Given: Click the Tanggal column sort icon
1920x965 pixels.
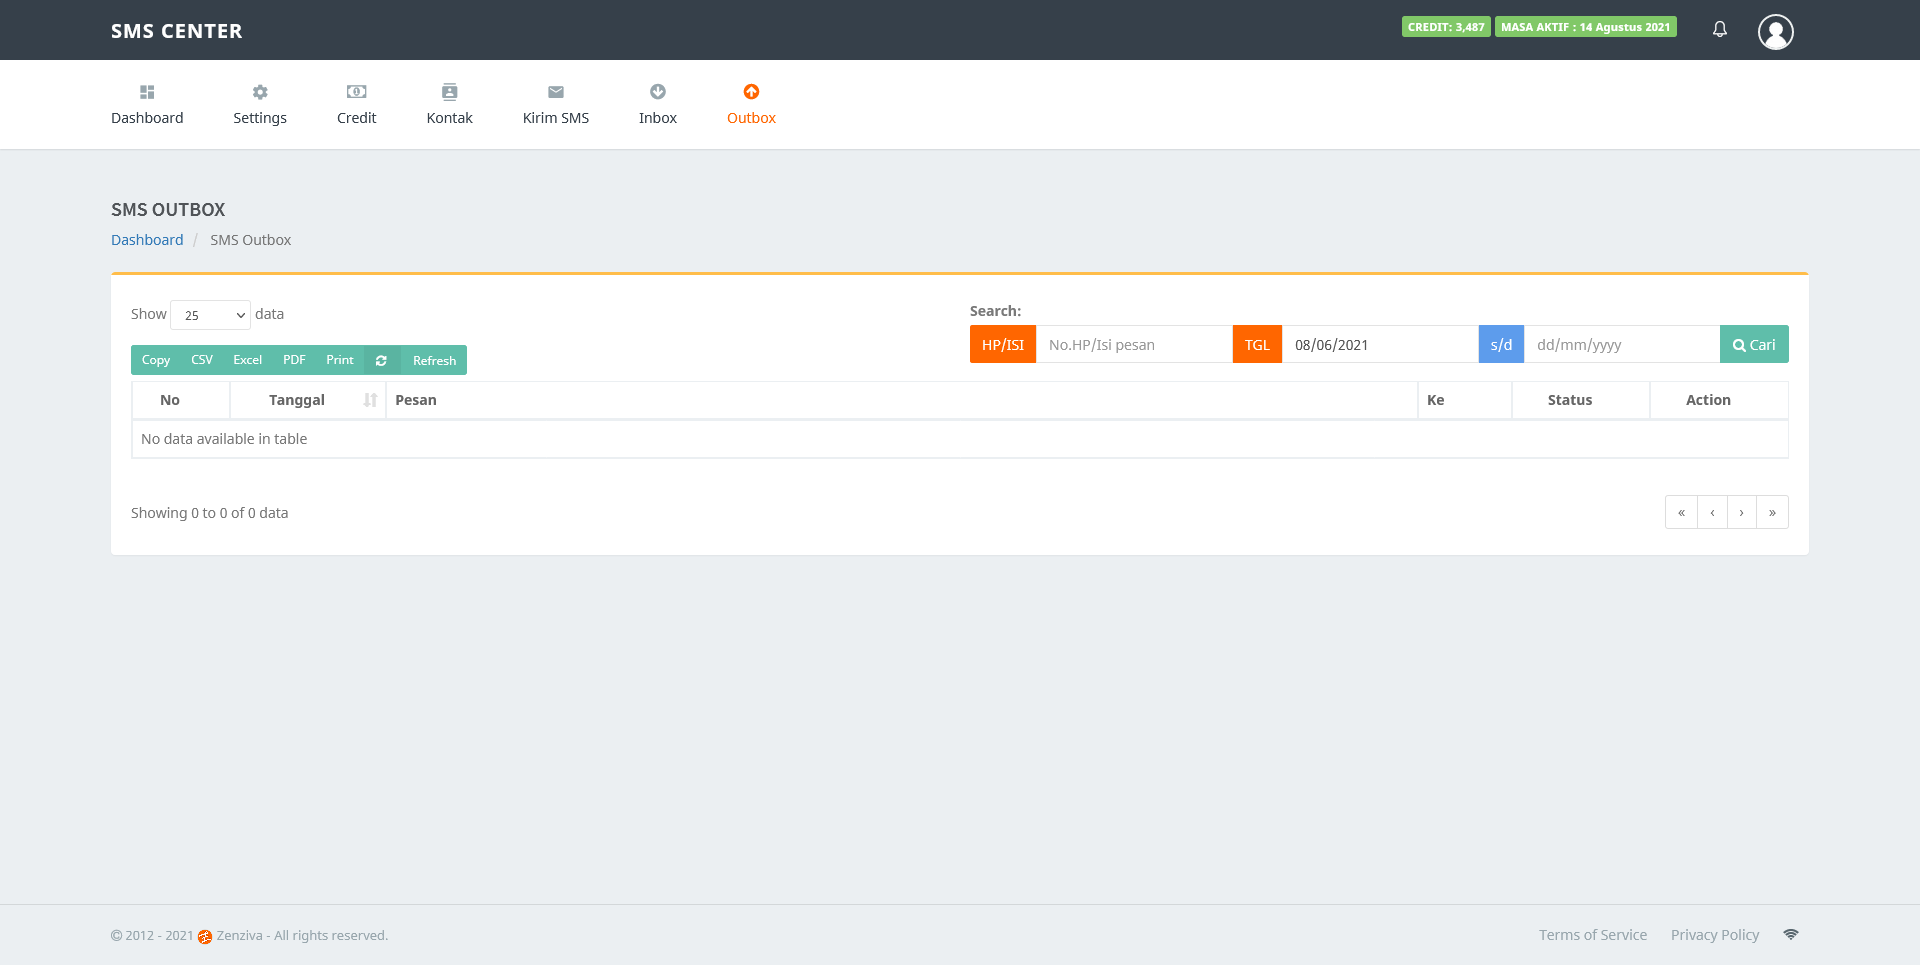Looking at the screenshot, I should pyautogui.click(x=371, y=400).
